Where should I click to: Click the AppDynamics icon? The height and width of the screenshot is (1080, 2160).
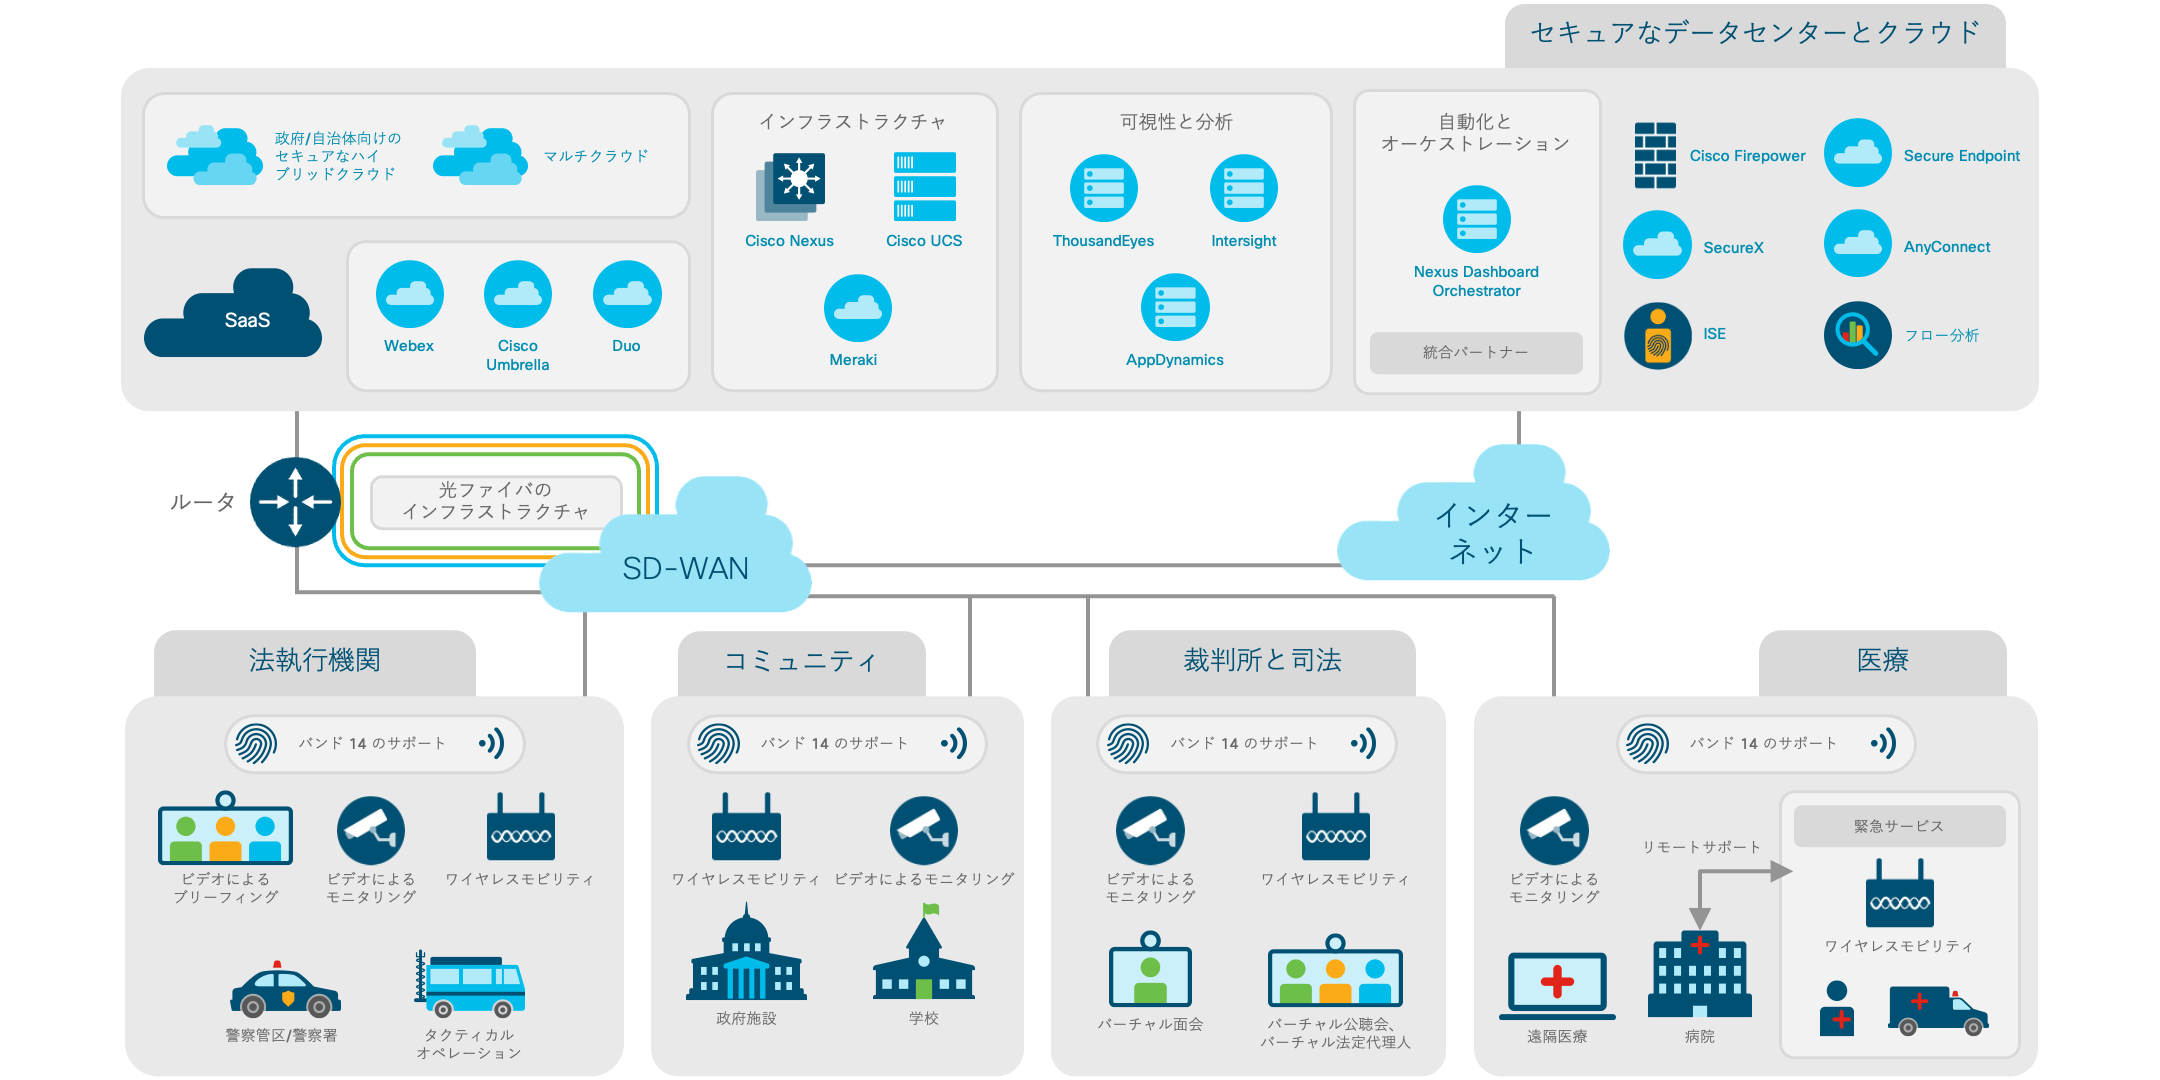point(1175,307)
